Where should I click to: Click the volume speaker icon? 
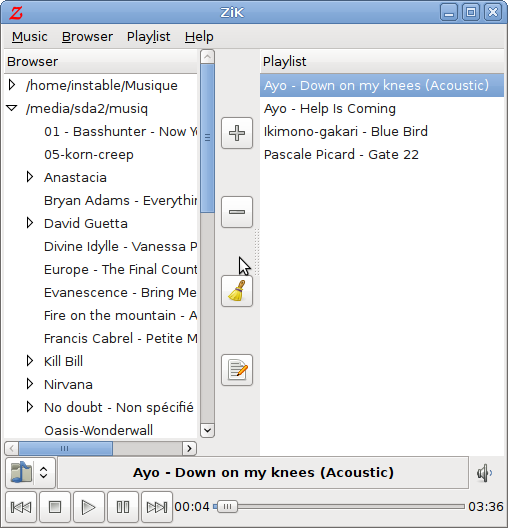485,473
